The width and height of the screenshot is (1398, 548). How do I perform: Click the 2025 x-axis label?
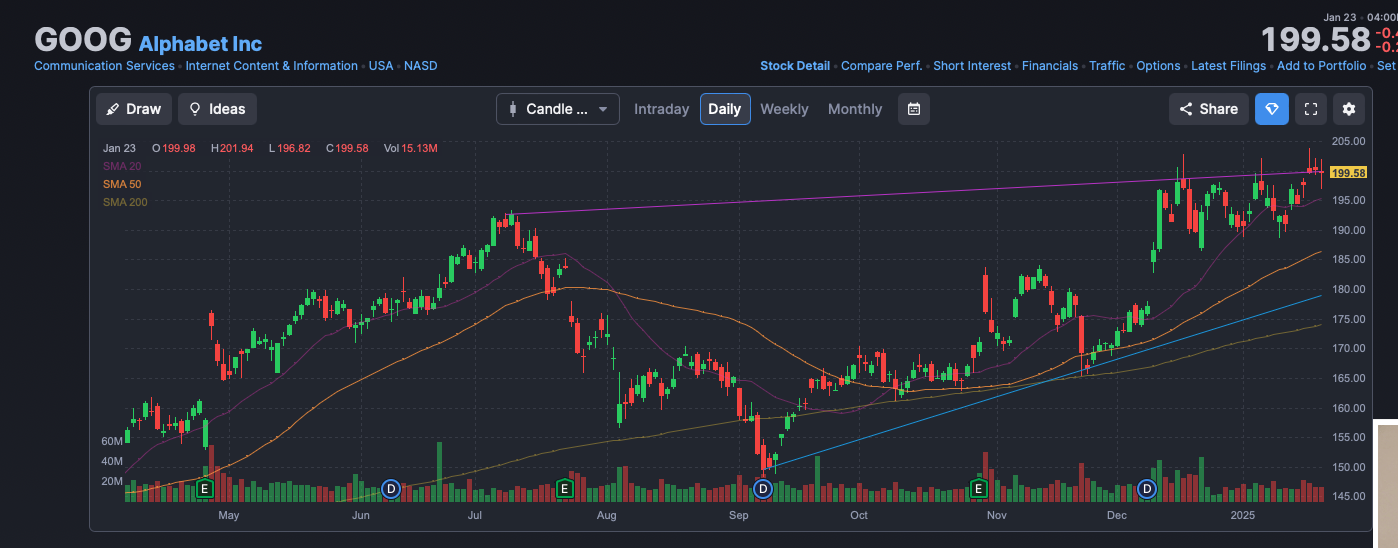[1243, 515]
